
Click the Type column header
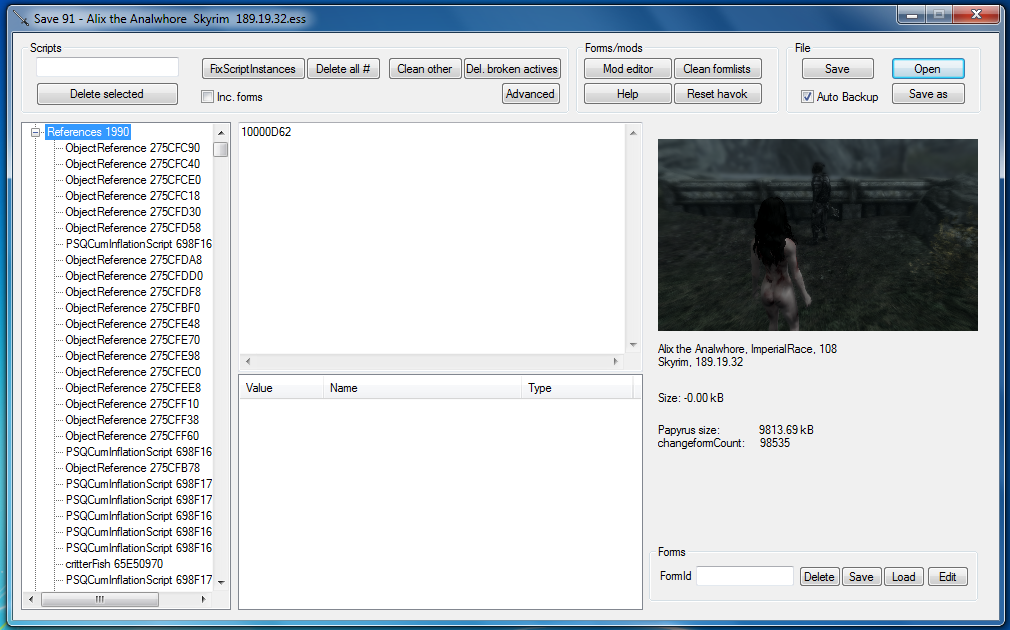point(577,388)
